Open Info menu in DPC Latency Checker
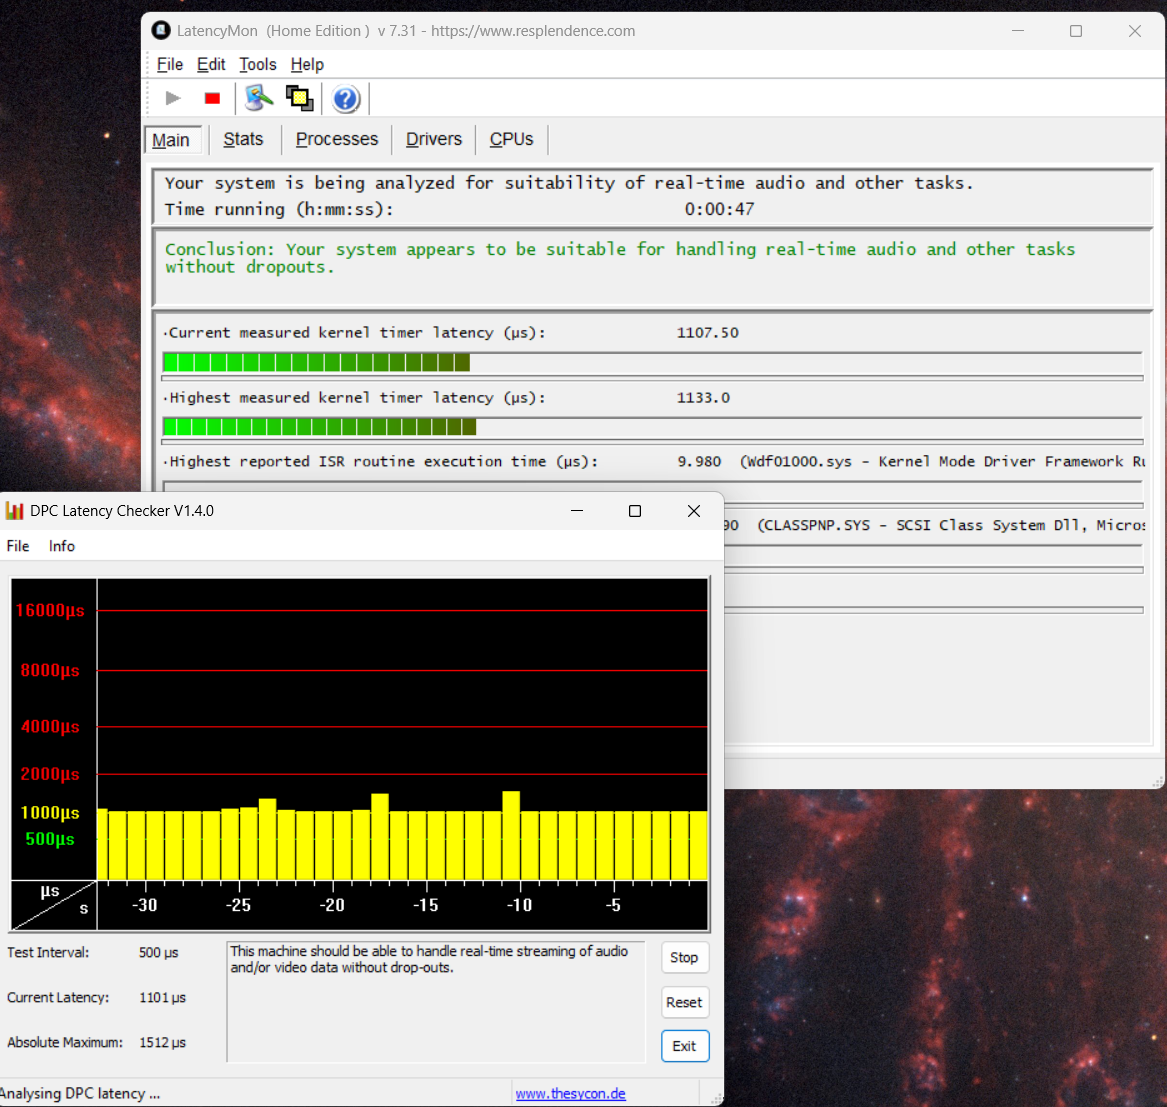1167x1107 pixels. pos(62,546)
